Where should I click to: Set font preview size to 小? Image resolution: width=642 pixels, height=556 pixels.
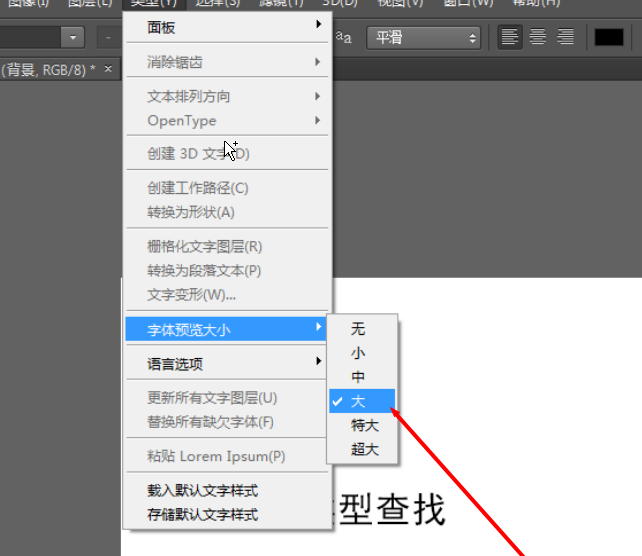pos(362,353)
